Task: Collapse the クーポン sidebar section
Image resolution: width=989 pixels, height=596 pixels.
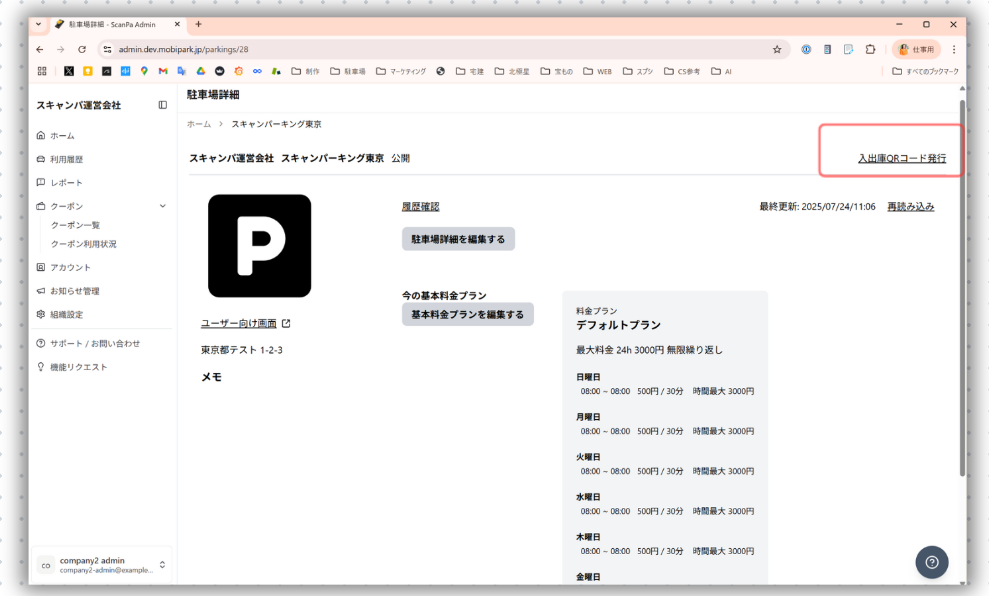Action: tap(162, 206)
